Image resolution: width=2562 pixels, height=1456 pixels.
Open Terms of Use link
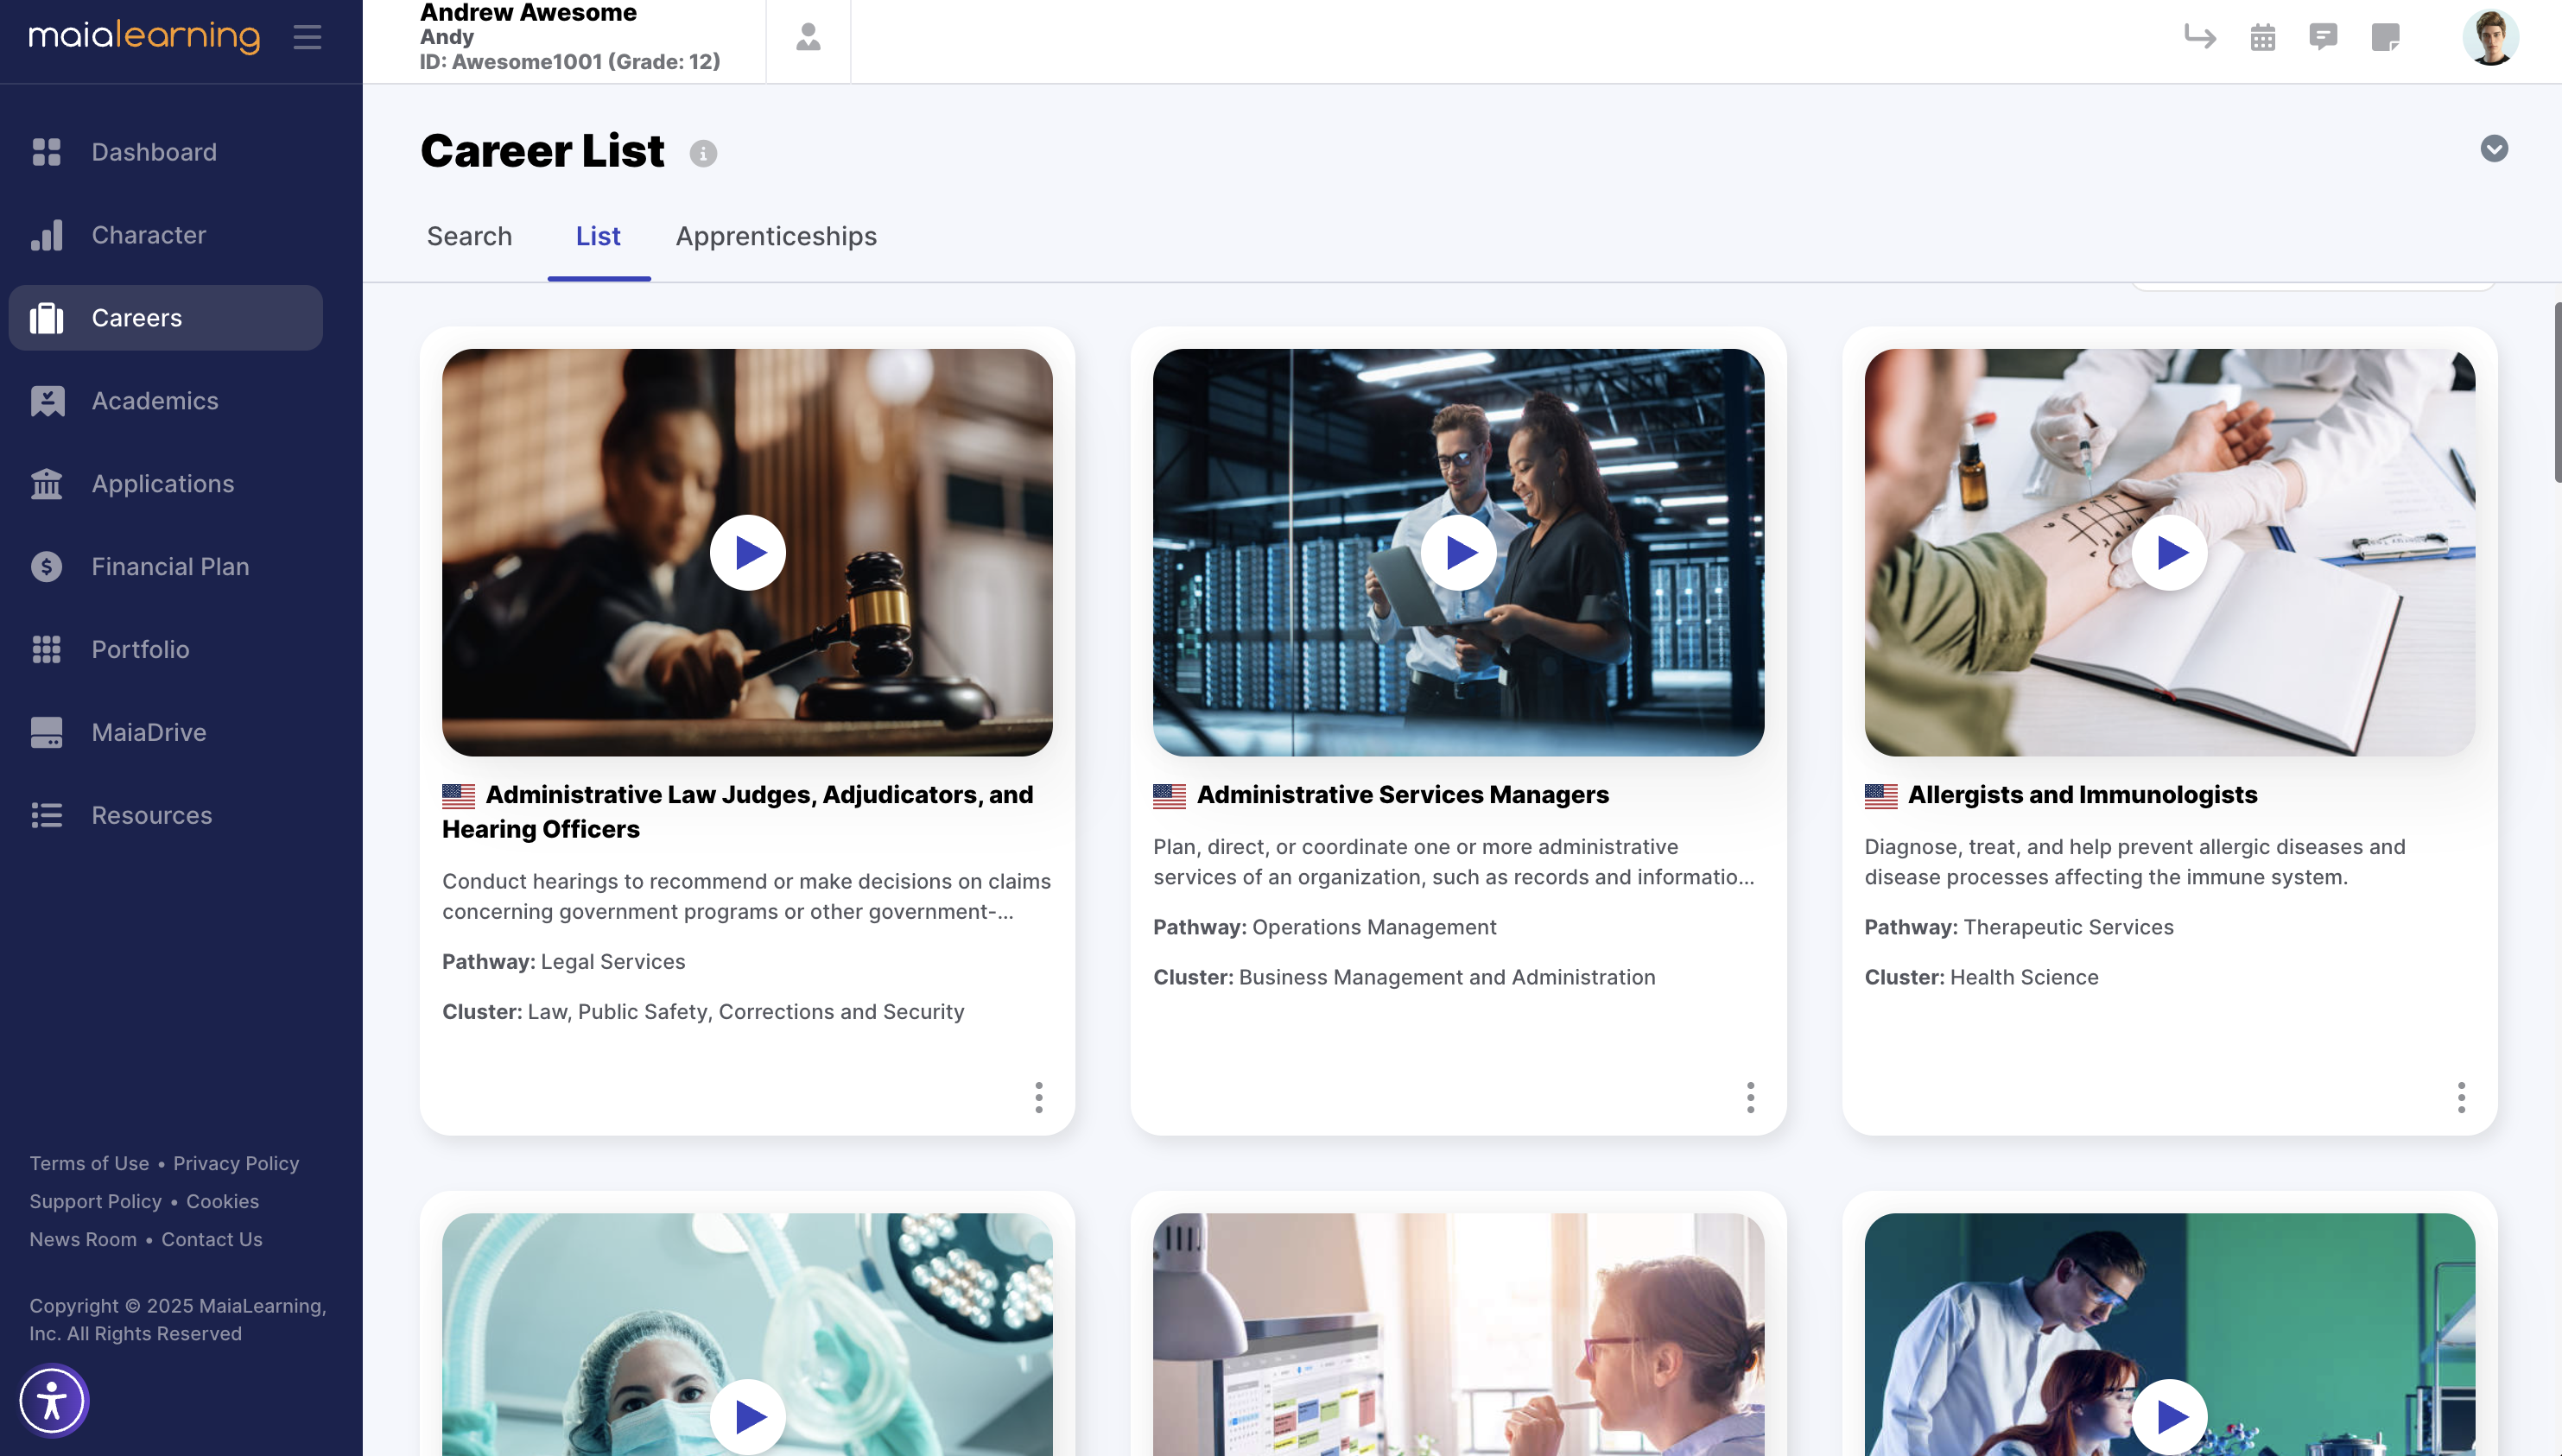coord(89,1164)
